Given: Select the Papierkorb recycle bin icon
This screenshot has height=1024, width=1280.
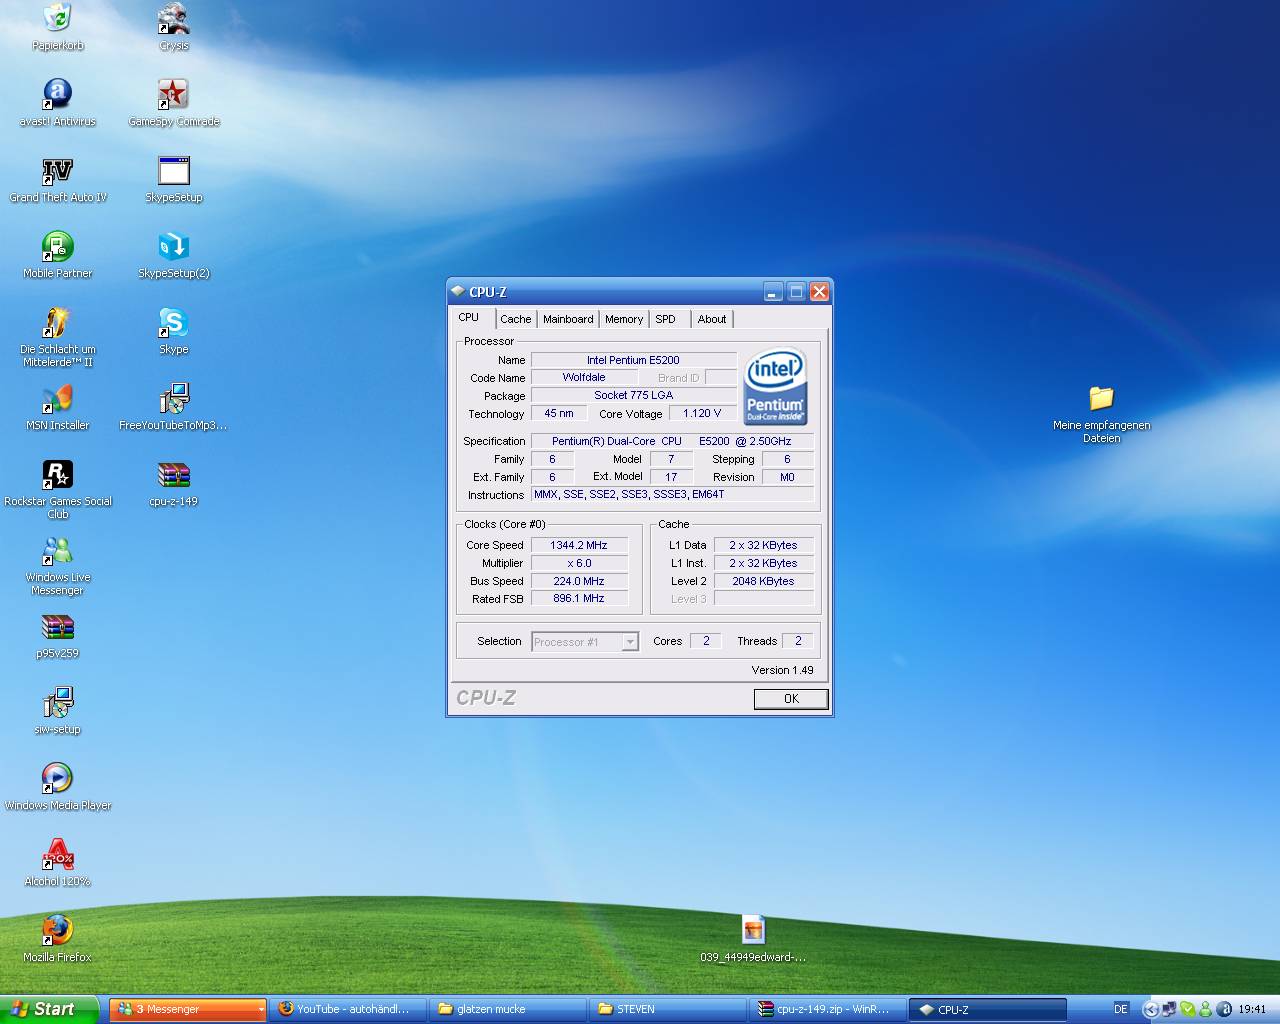Looking at the screenshot, I should click(58, 18).
